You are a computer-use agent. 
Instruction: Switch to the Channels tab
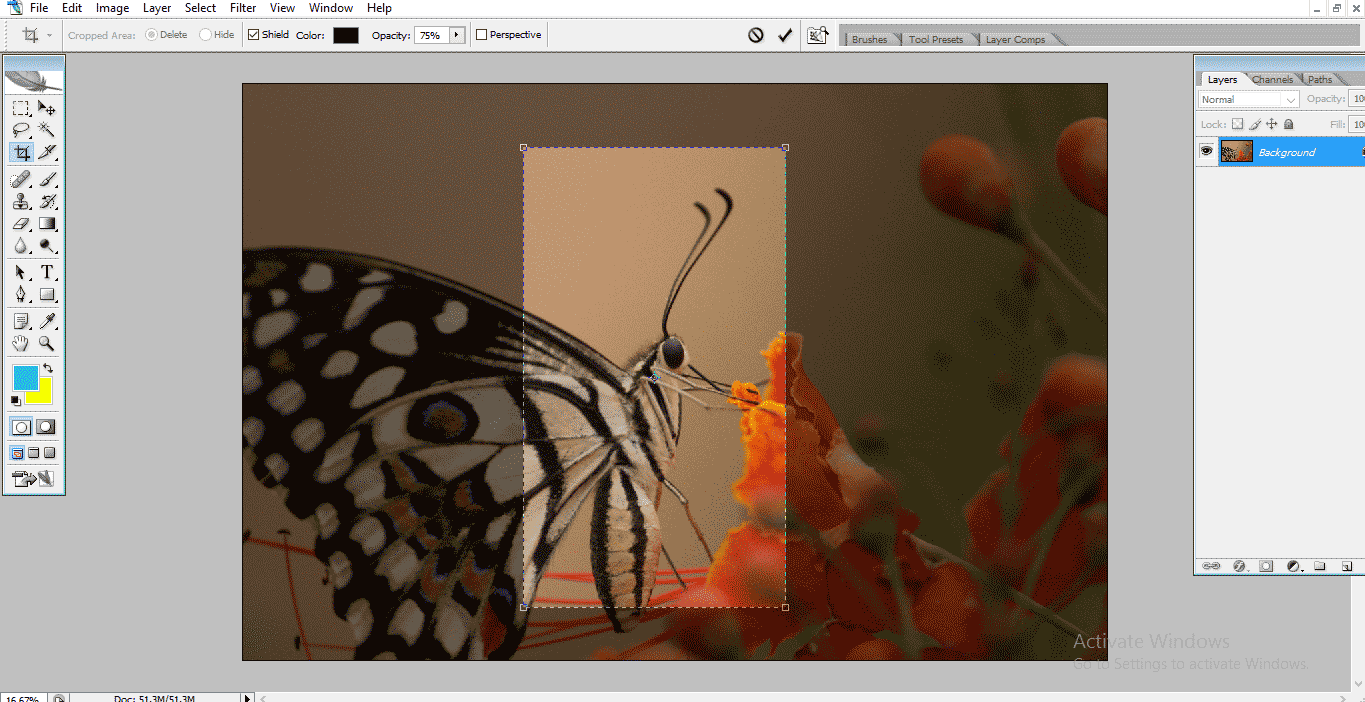point(1272,79)
